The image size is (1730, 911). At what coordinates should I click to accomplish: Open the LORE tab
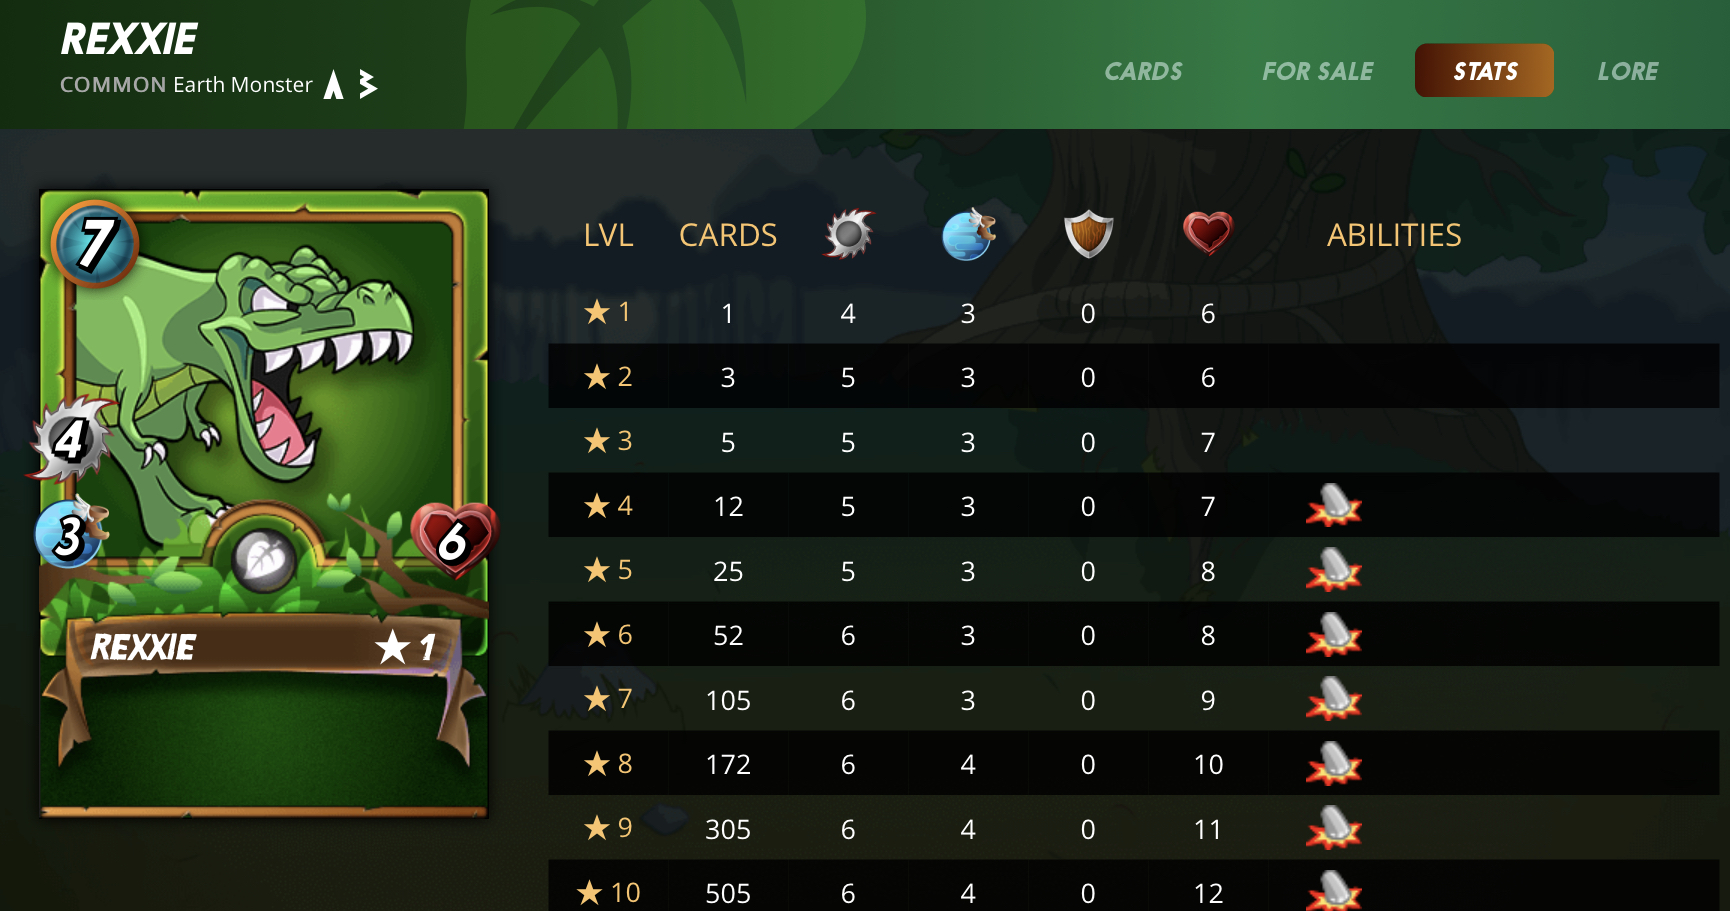(1627, 71)
